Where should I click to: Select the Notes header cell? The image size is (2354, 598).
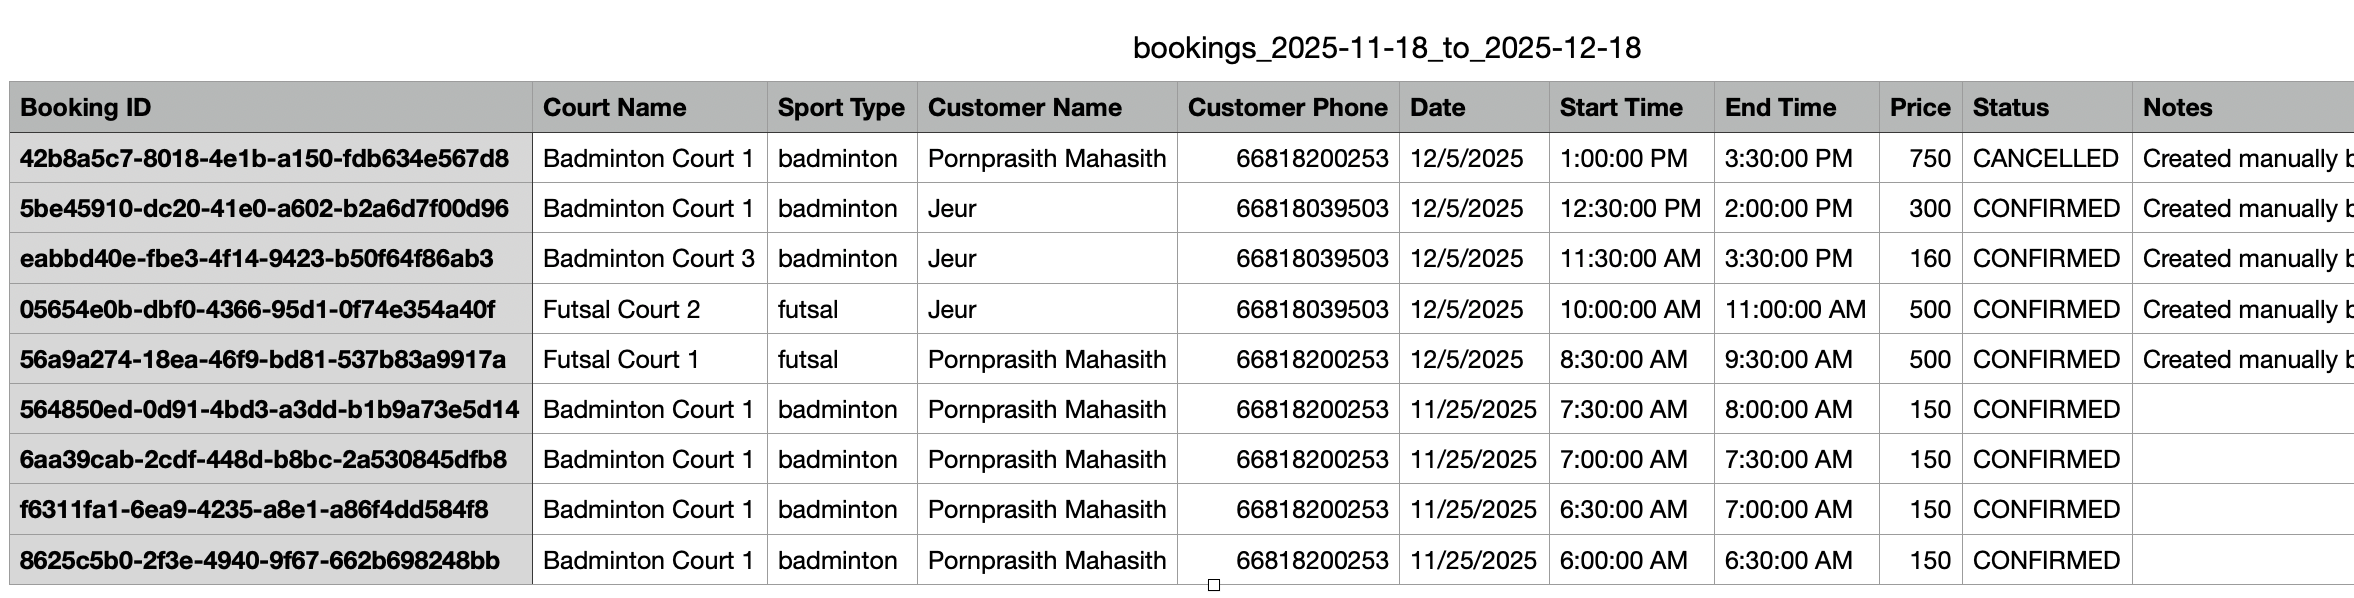pos(2240,108)
